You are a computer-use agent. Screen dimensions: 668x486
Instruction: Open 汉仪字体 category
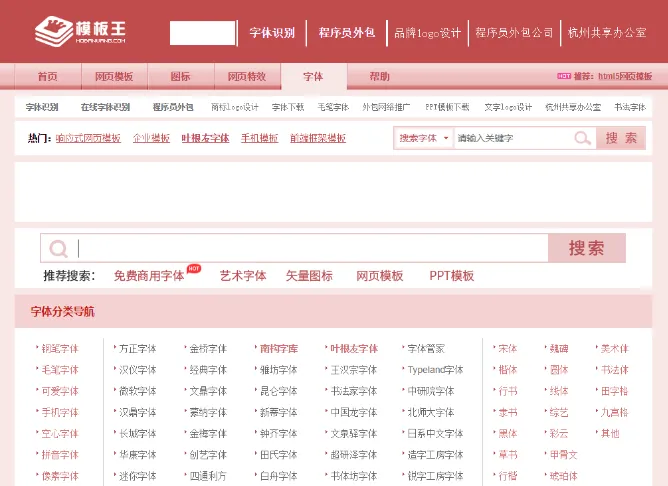138,370
